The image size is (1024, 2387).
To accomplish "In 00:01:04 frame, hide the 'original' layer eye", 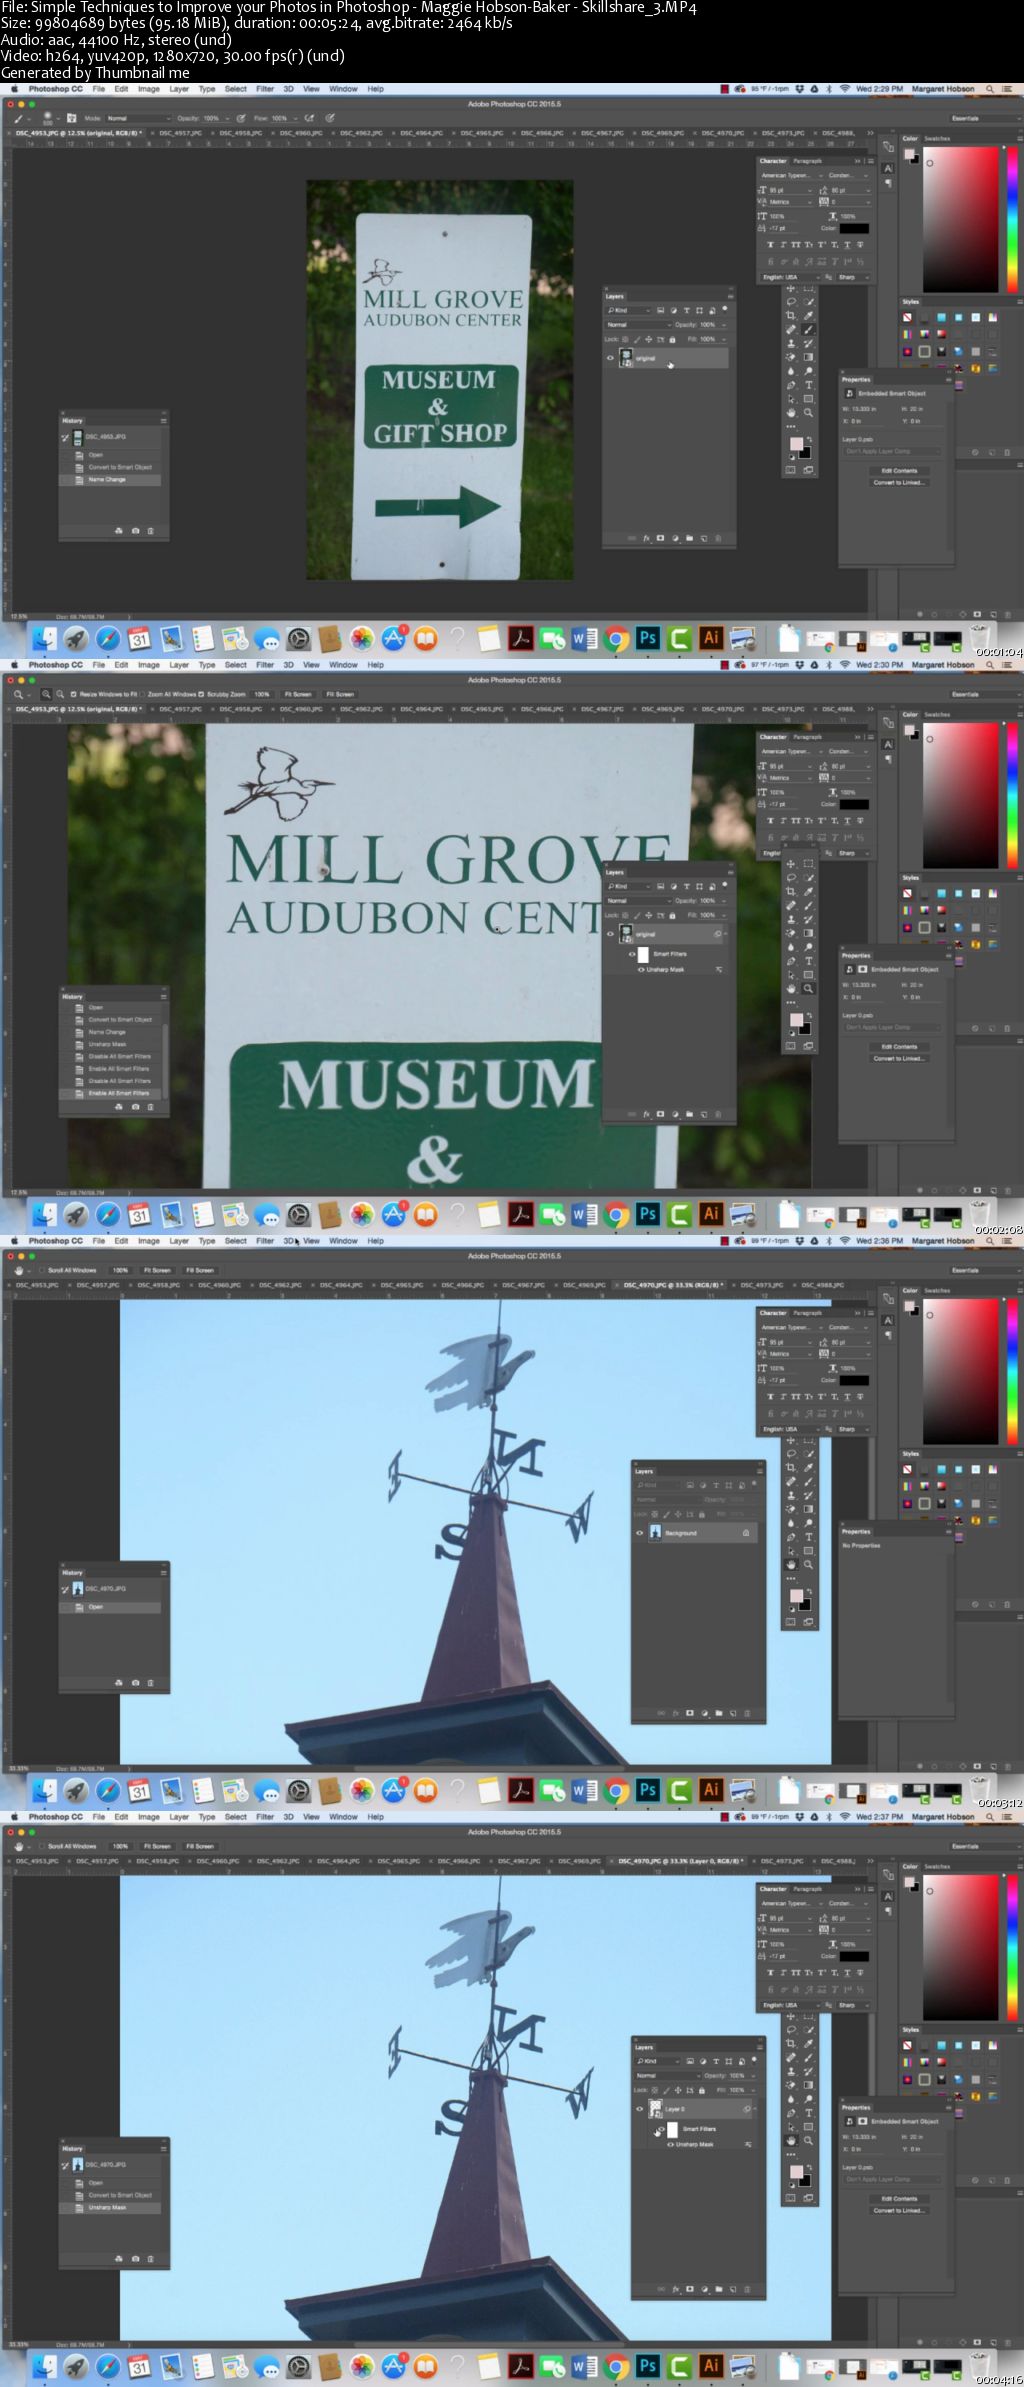I will [x=610, y=357].
